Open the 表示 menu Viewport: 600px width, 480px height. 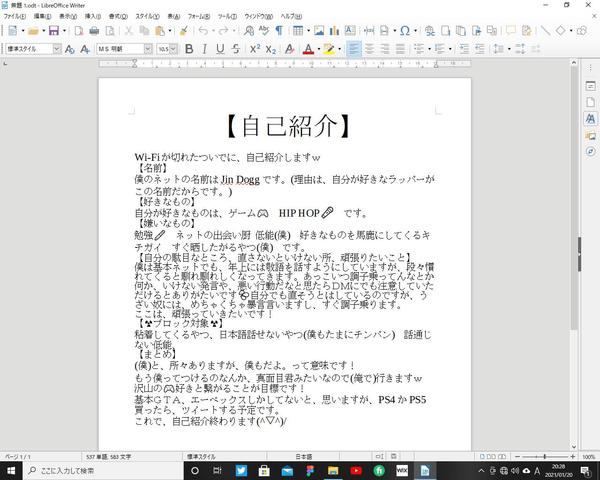coord(68,16)
